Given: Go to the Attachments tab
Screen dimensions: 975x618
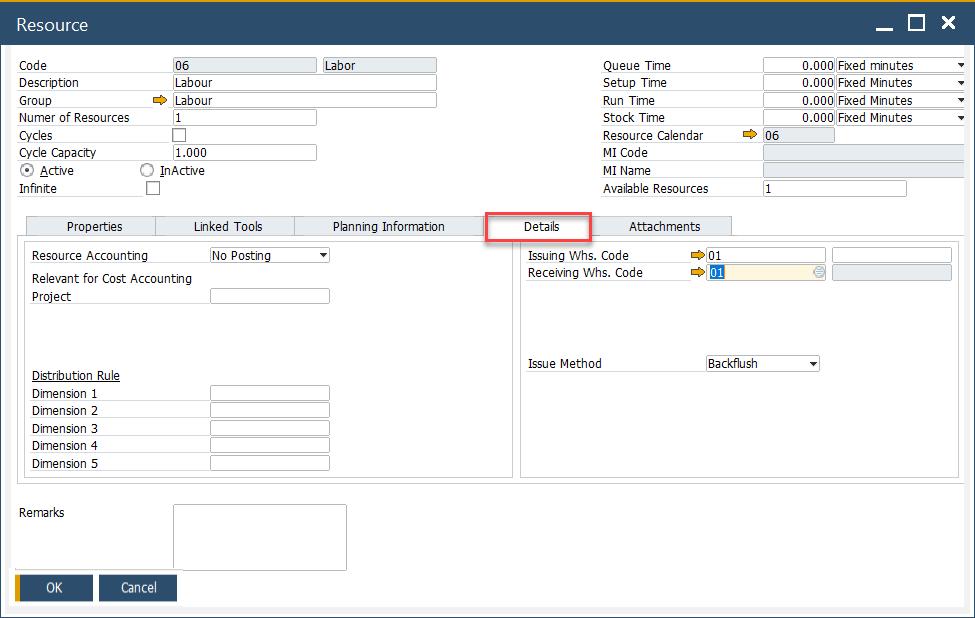Looking at the screenshot, I should point(664,226).
